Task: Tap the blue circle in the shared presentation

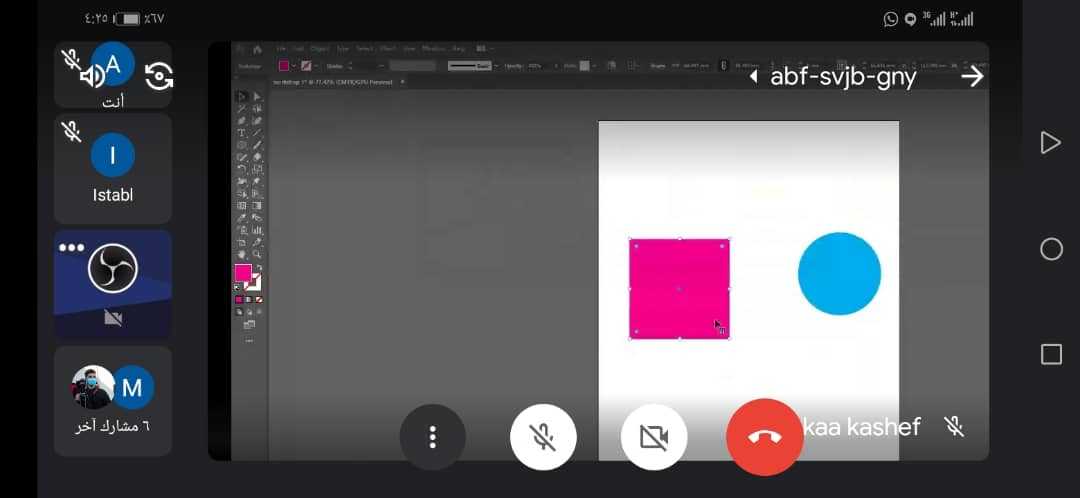Action: pyautogui.click(x=839, y=273)
